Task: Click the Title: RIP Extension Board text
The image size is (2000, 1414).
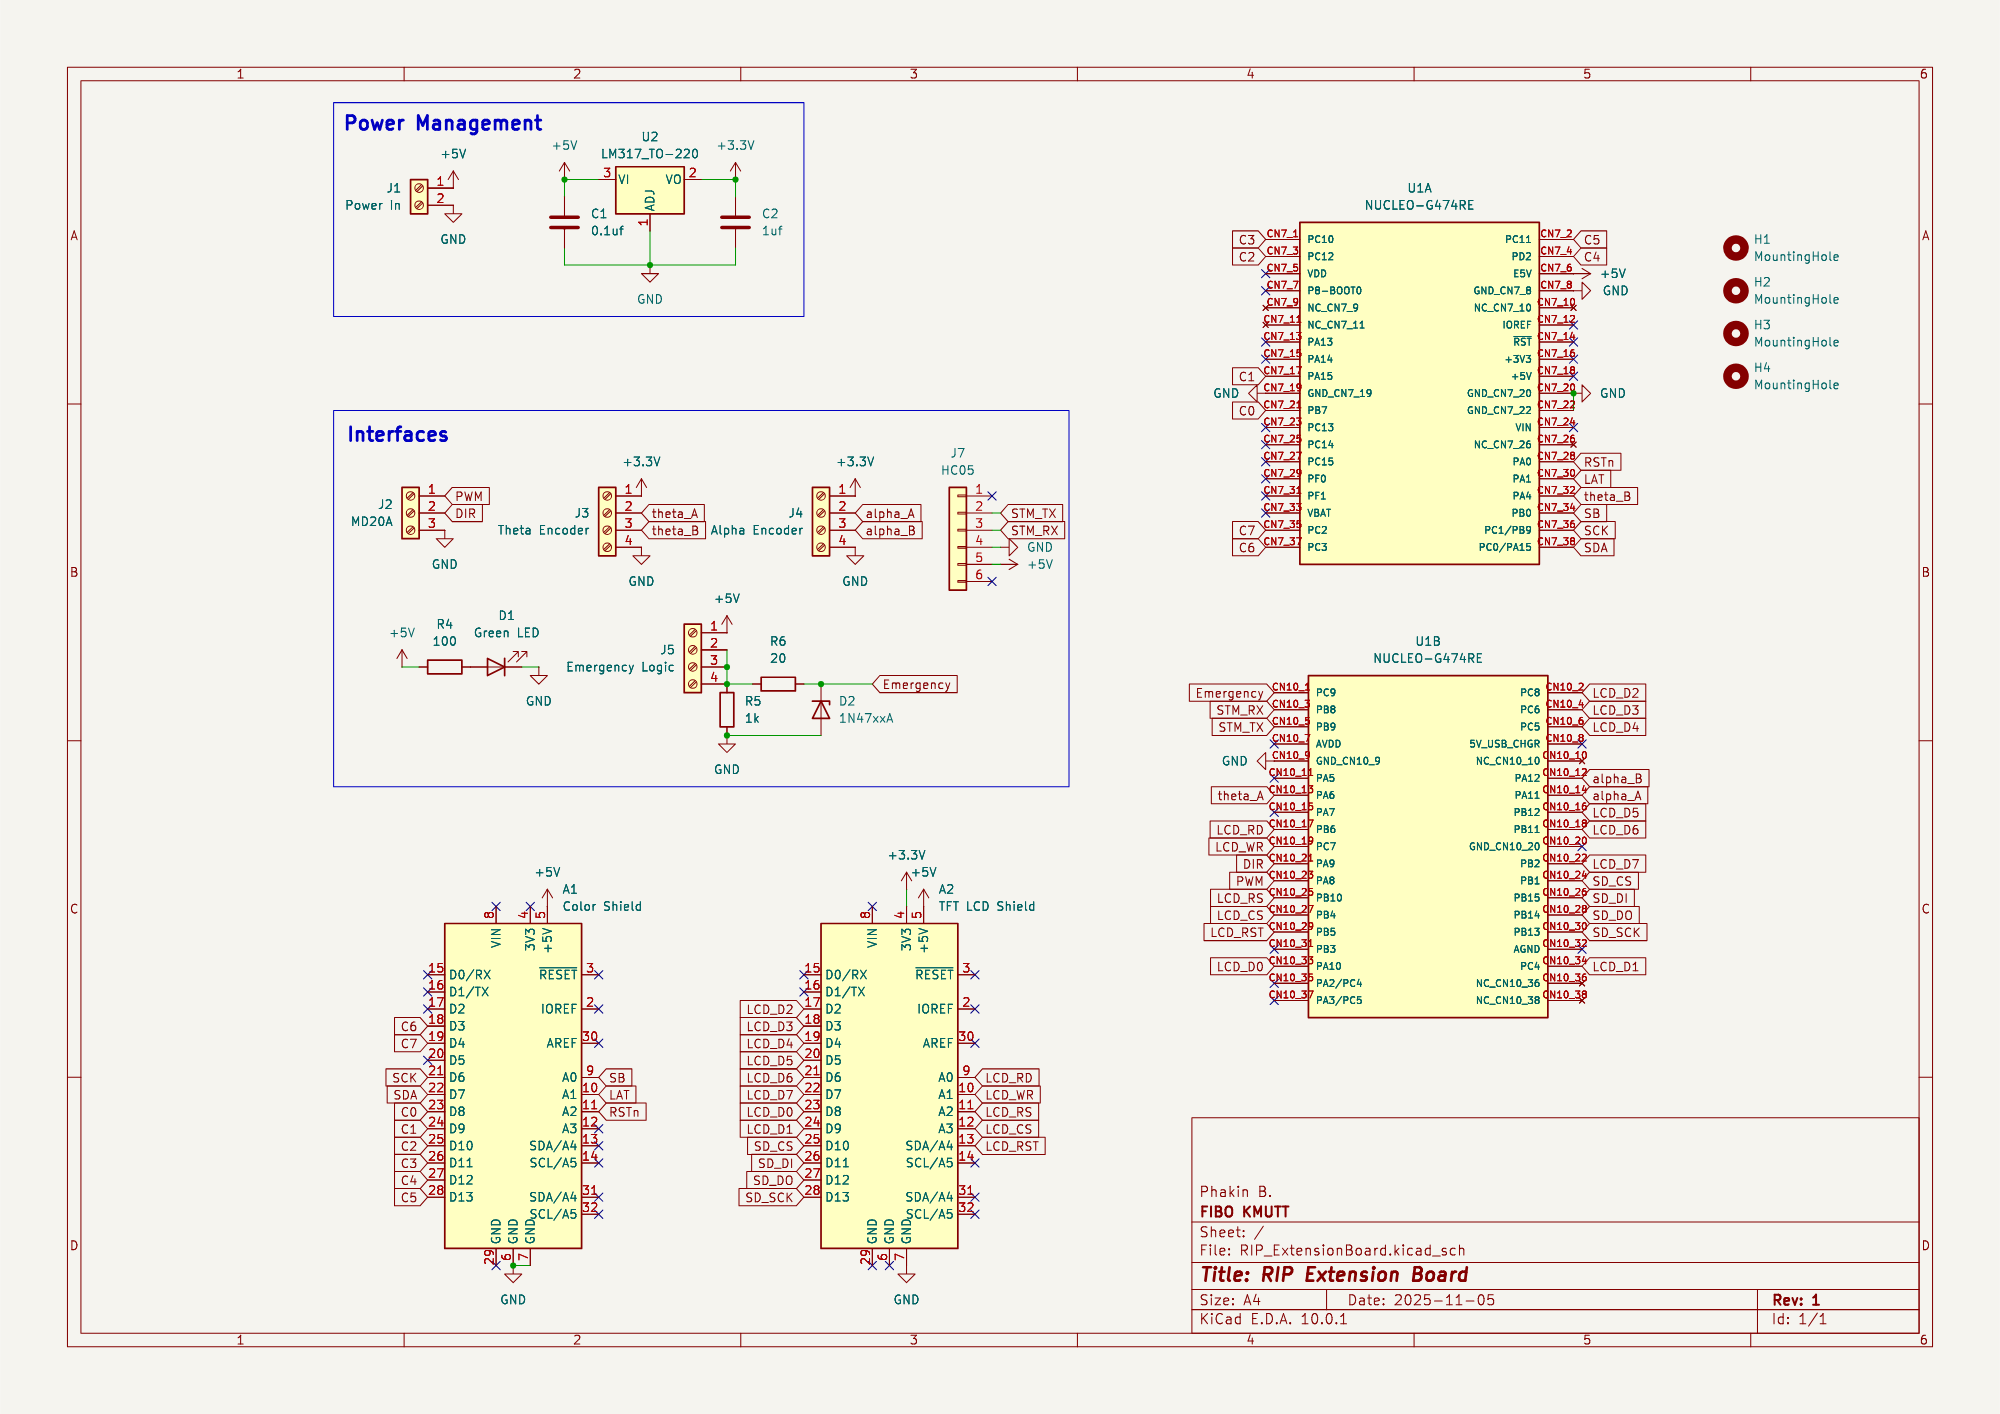Action: point(1334,1275)
